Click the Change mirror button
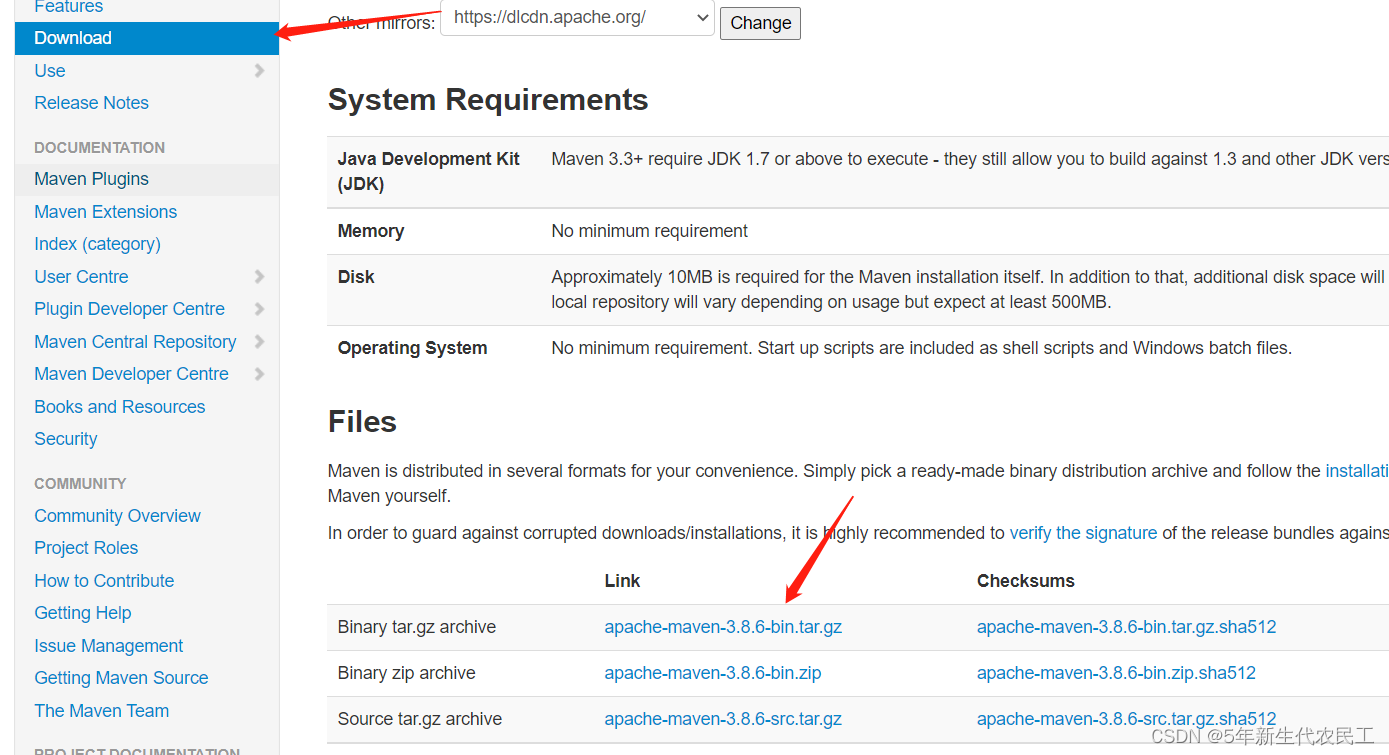Screen dimensions: 1389x755 [760, 23]
